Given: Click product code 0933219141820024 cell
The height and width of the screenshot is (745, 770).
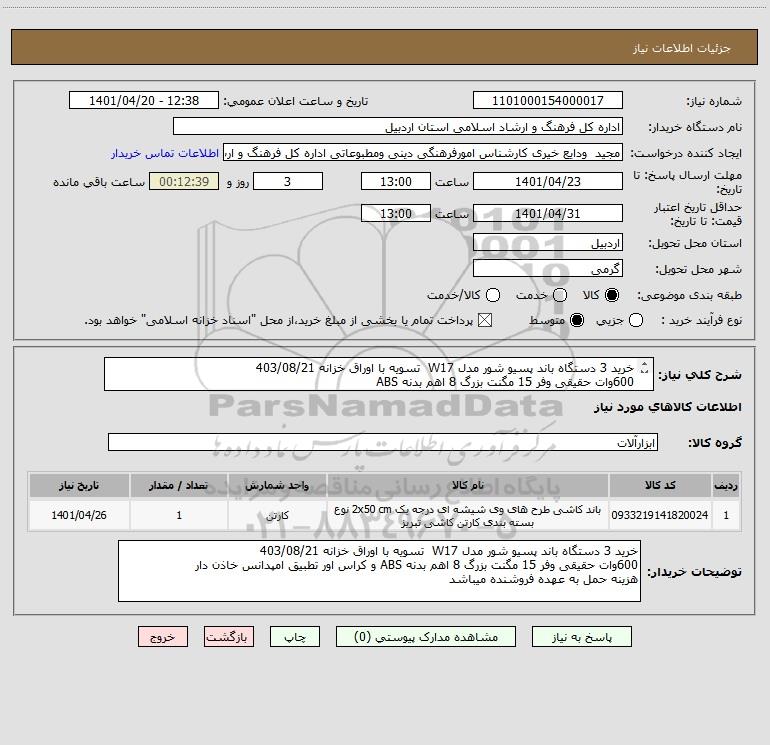Looking at the screenshot, I should 660,515.
